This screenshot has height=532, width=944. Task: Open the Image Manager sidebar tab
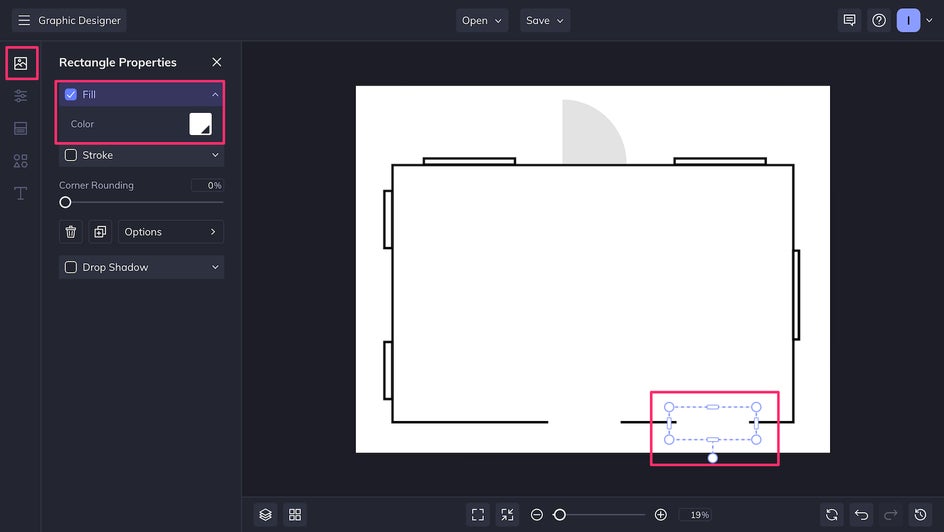pos(20,63)
